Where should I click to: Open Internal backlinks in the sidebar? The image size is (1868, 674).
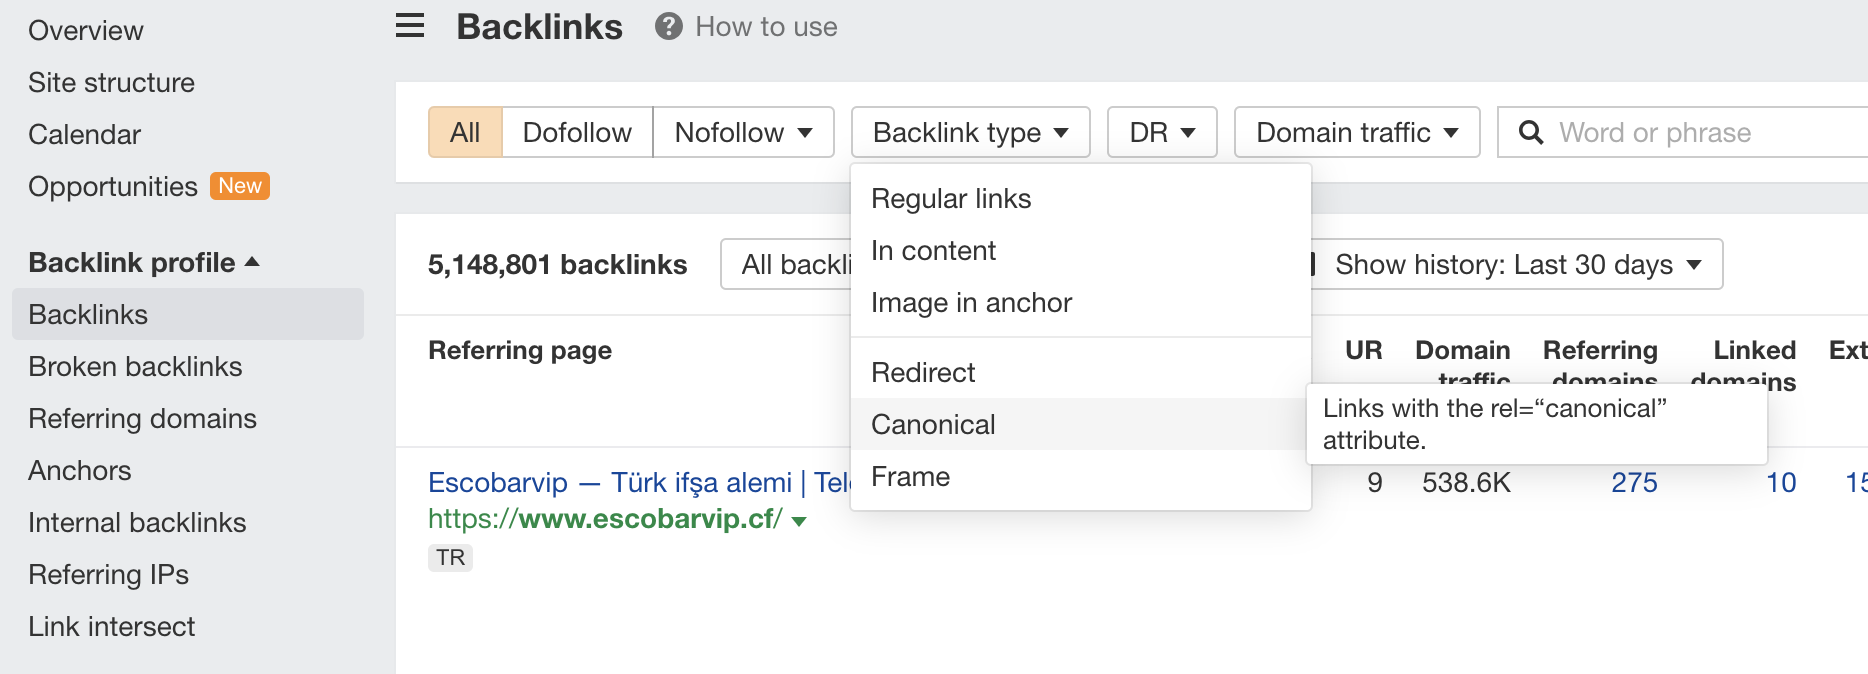(x=137, y=522)
